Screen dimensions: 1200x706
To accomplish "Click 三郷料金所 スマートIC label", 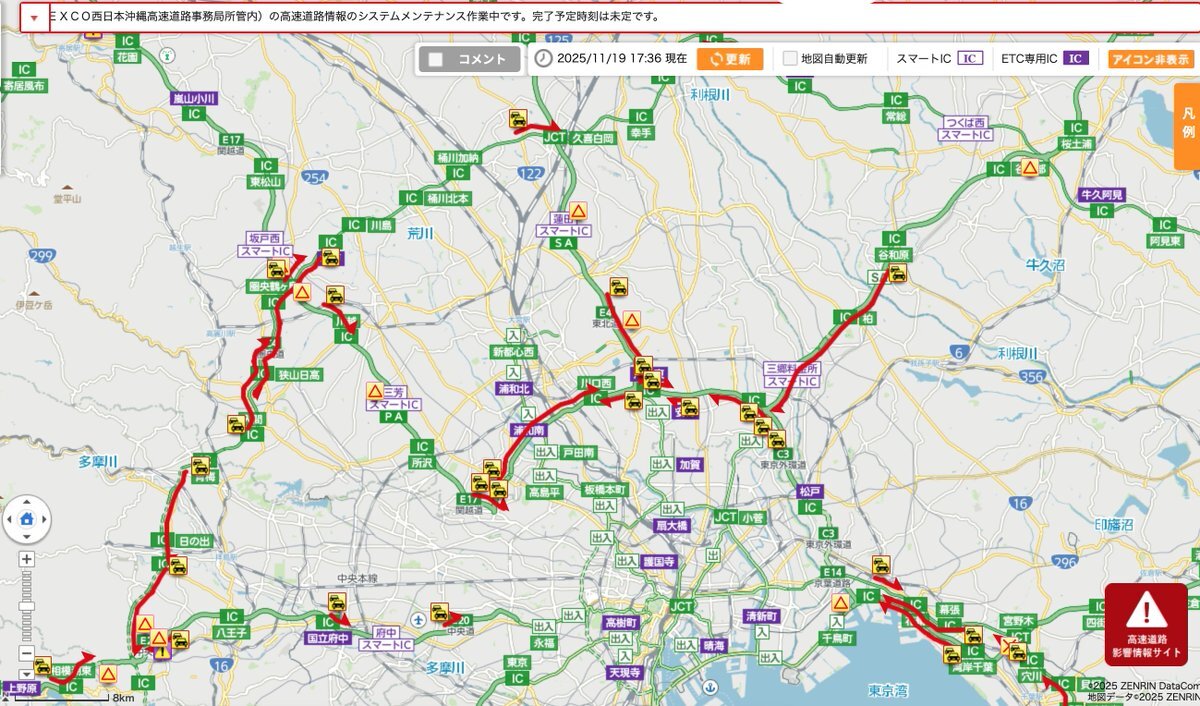I will [x=792, y=375].
